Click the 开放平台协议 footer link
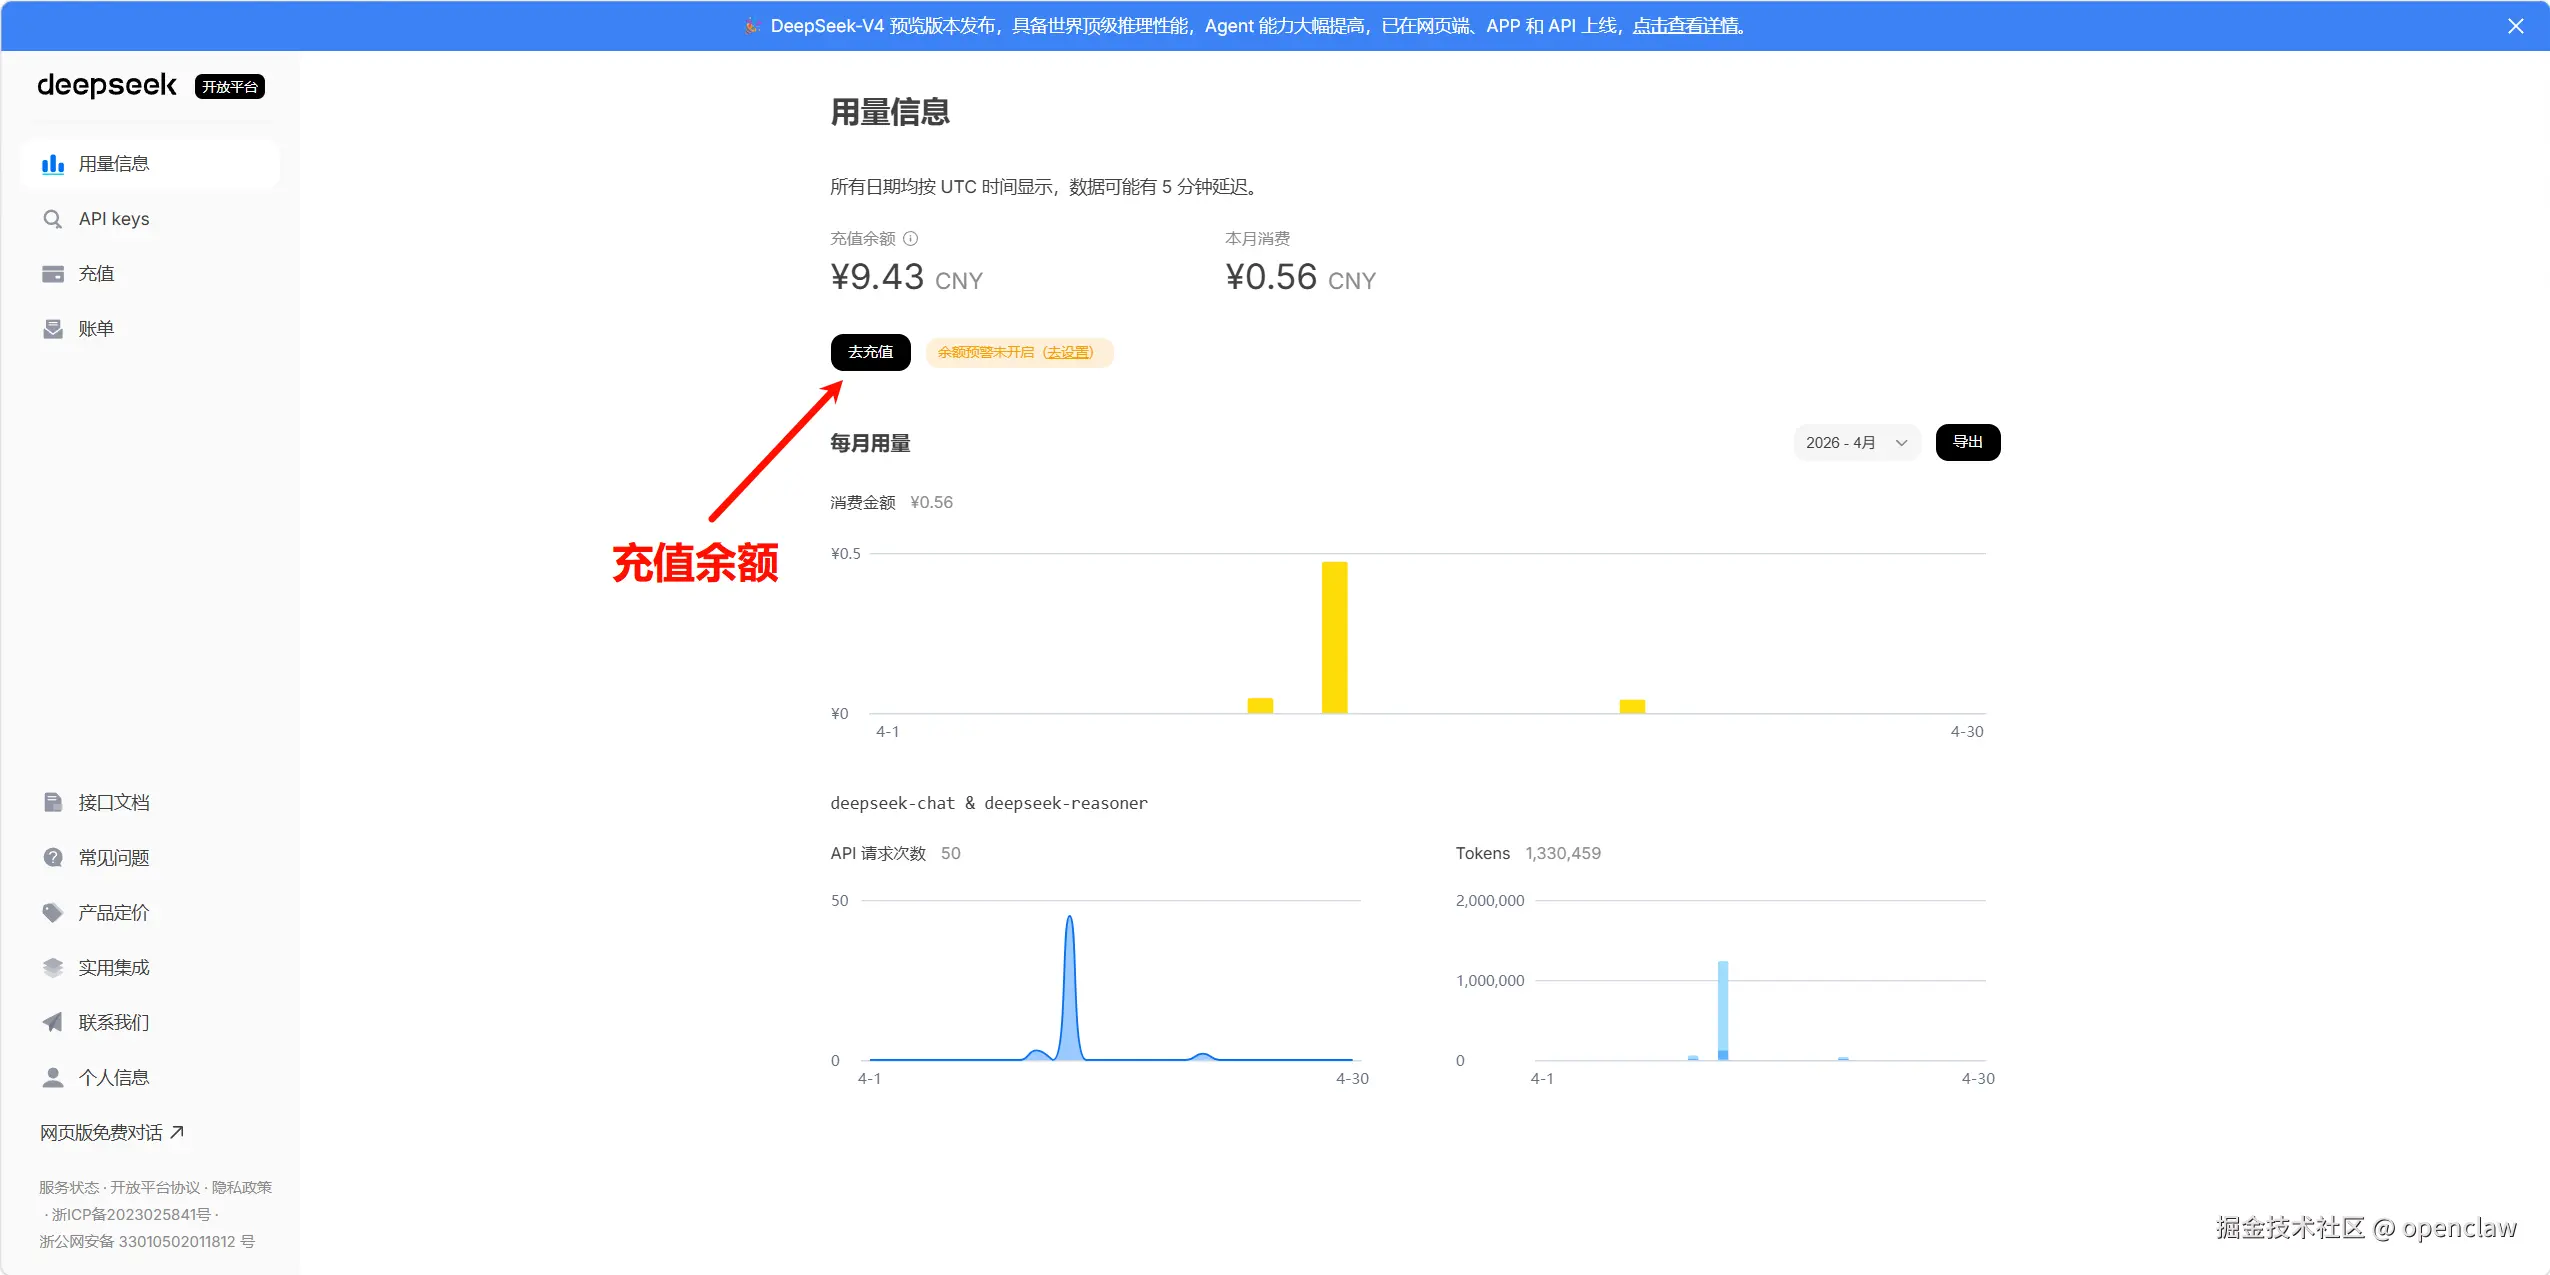The width and height of the screenshot is (2550, 1275). [x=155, y=1187]
